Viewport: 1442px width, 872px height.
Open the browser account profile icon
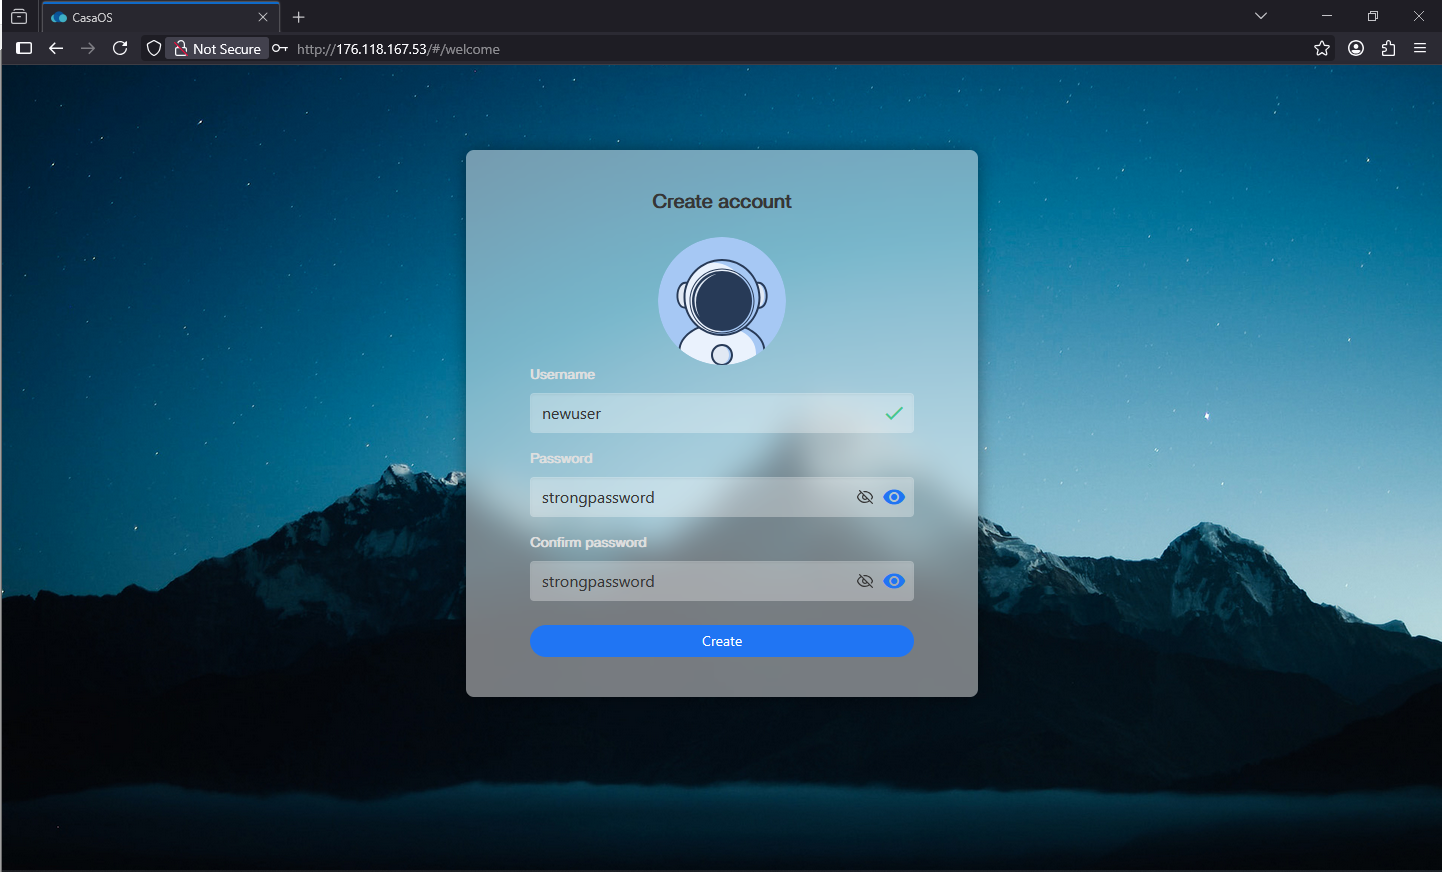pos(1355,48)
